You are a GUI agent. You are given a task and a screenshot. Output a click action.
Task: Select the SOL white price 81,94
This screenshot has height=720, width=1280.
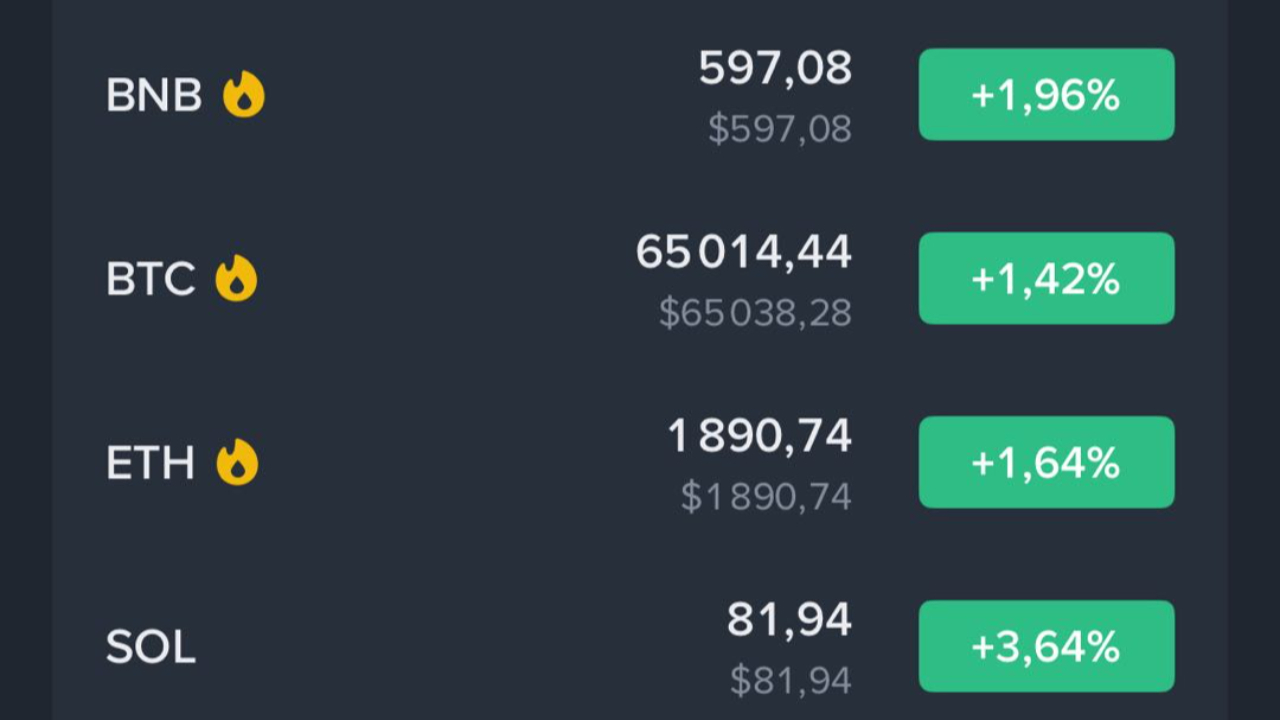coord(789,620)
